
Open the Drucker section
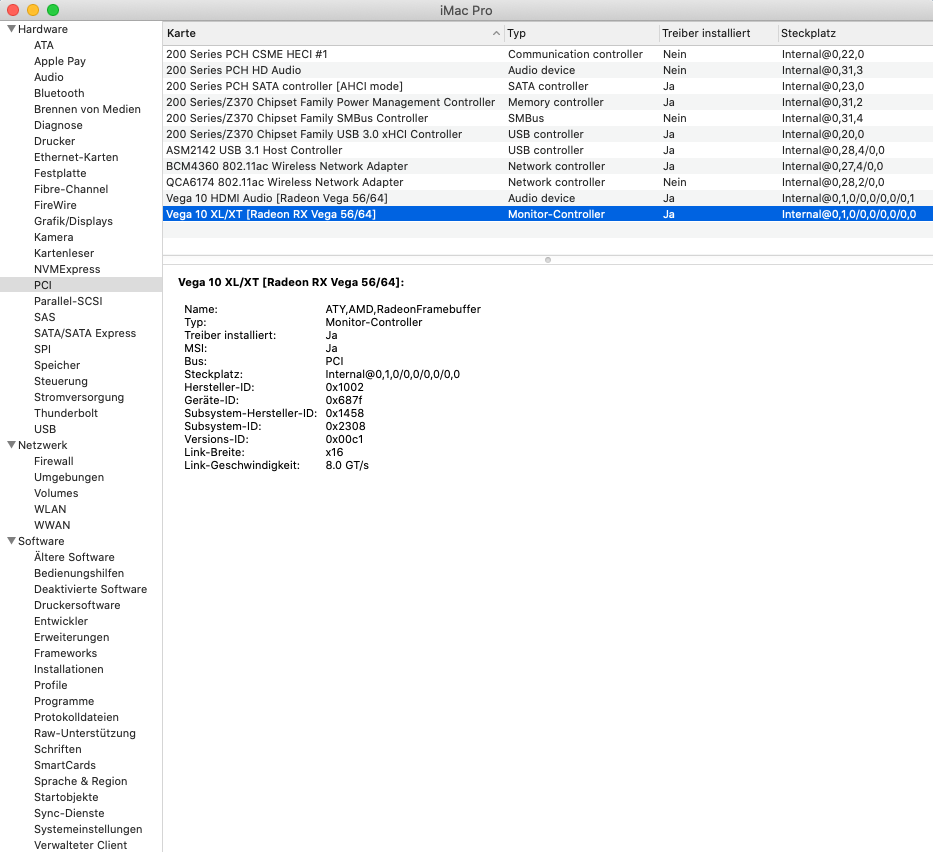point(54,142)
